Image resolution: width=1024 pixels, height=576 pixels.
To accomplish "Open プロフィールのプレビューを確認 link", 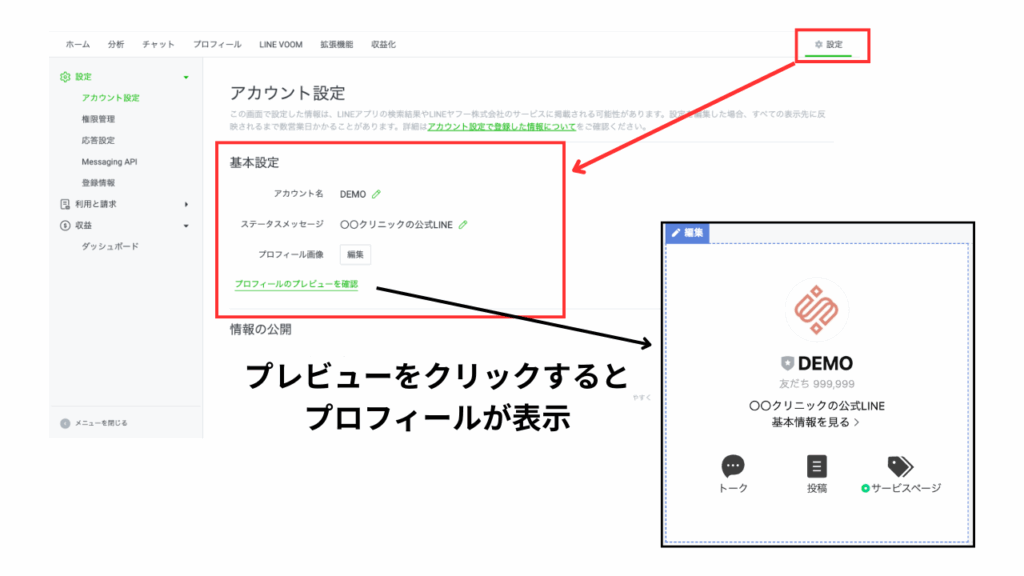I will pyautogui.click(x=296, y=284).
